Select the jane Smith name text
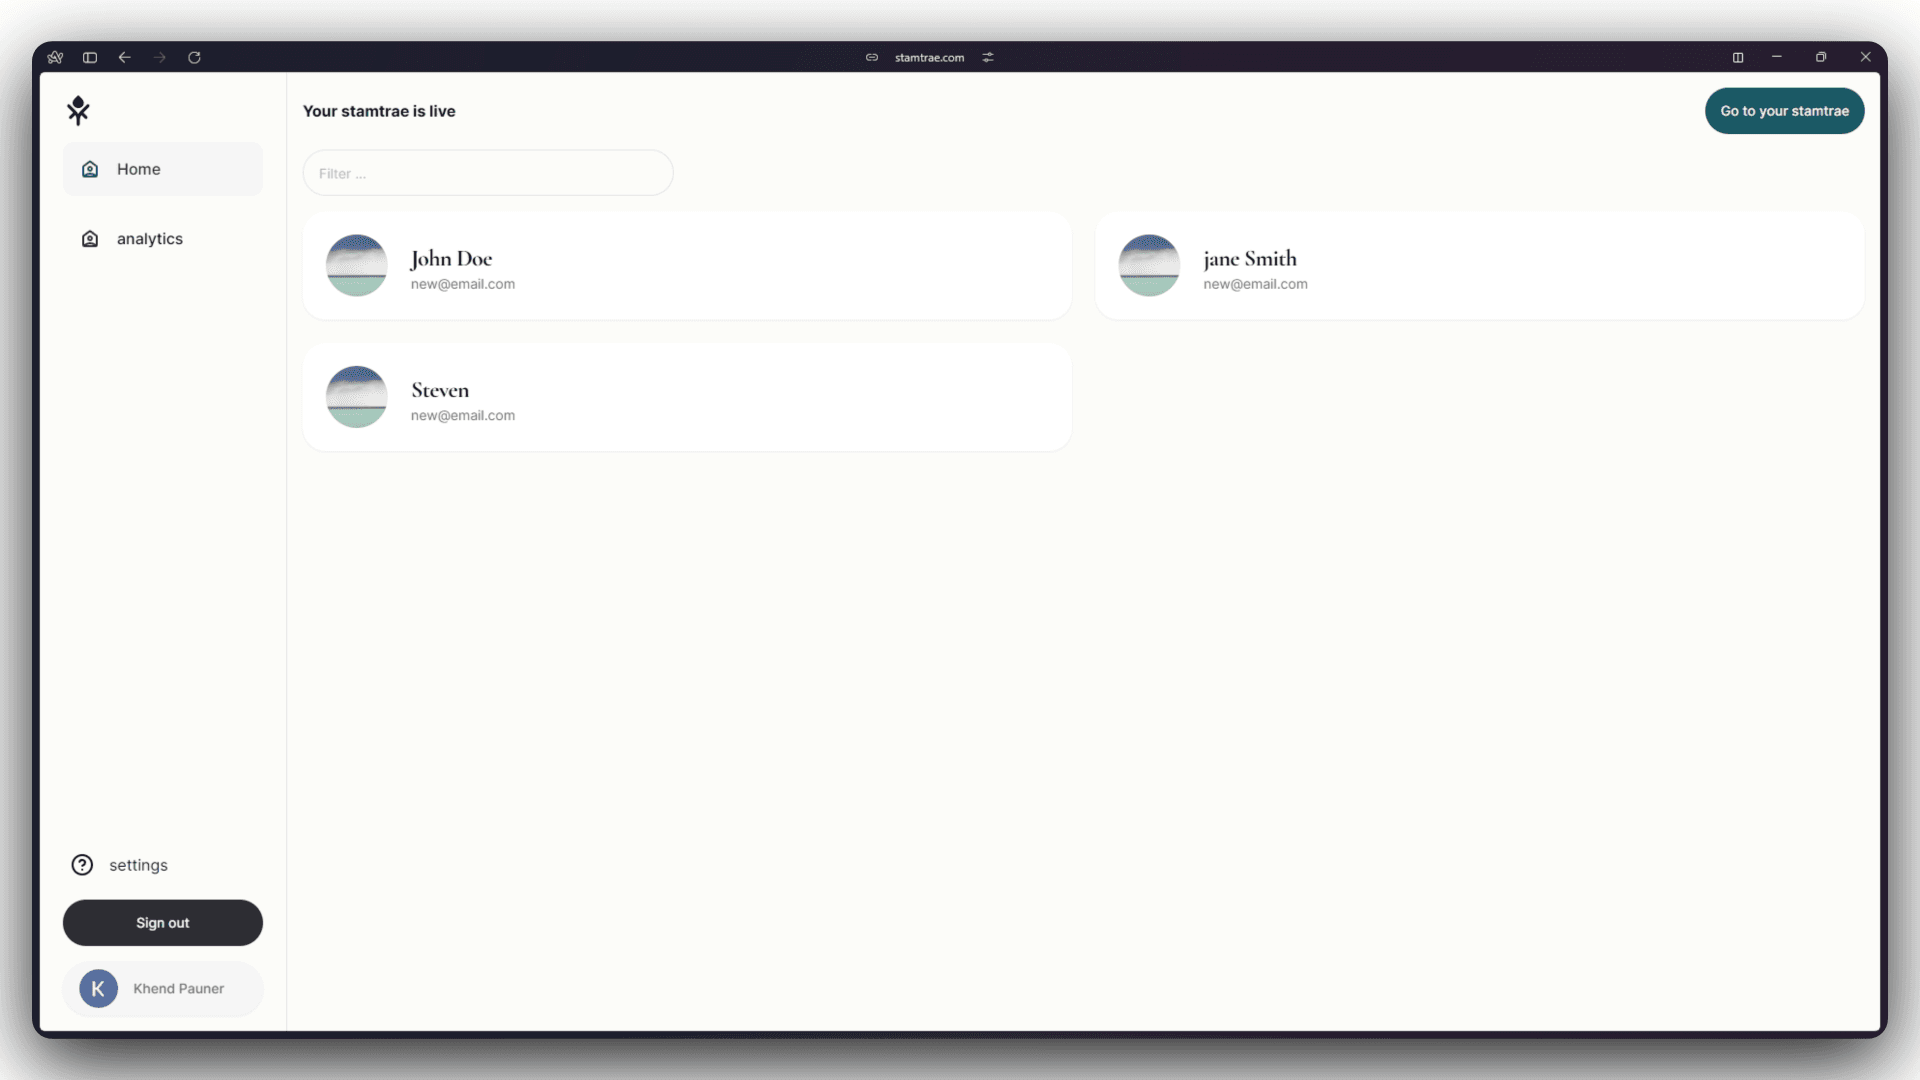Screen dimensions: 1920x1080 click(1250, 259)
